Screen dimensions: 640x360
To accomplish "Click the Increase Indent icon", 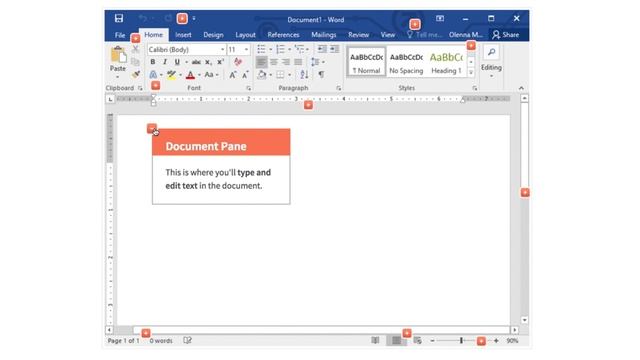I will [334, 49].
